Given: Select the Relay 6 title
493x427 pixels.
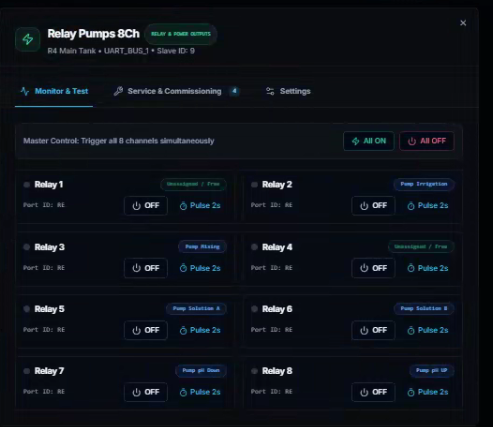Looking at the screenshot, I should (x=277, y=309).
